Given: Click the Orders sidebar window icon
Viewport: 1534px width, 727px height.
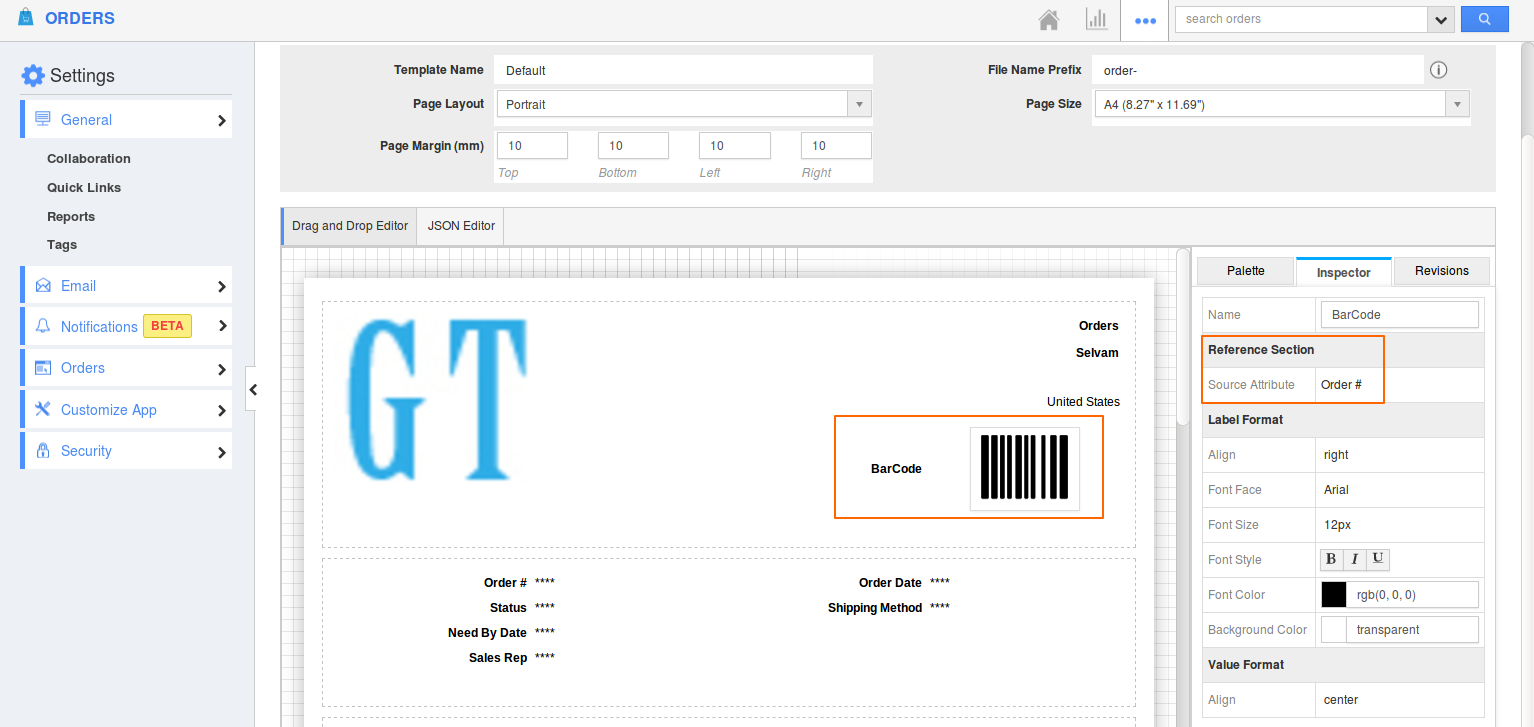Looking at the screenshot, I should (43, 368).
